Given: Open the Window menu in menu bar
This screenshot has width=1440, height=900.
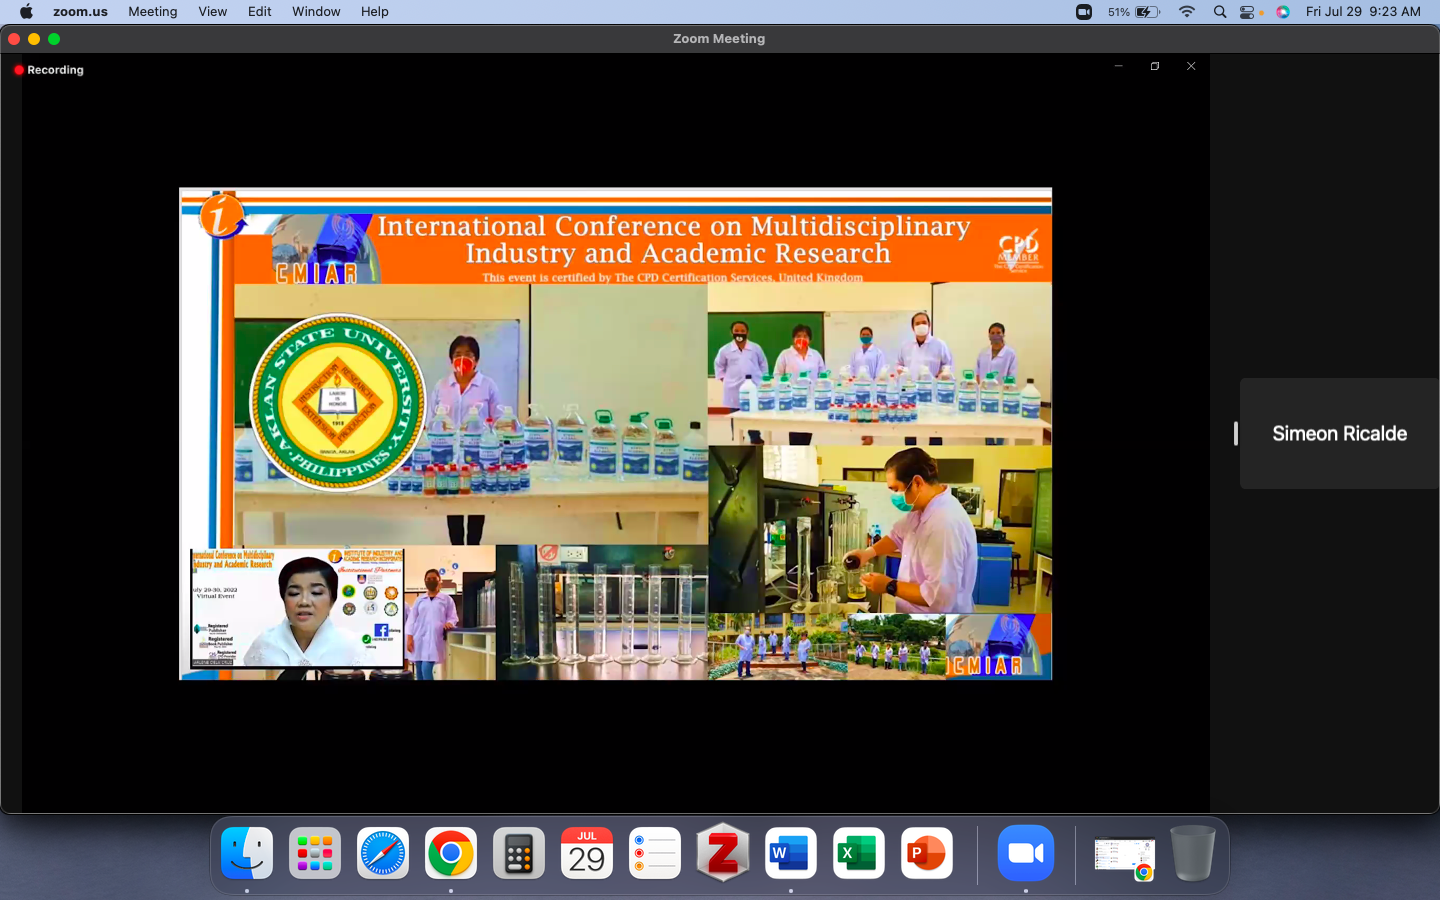Looking at the screenshot, I should point(316,12).
